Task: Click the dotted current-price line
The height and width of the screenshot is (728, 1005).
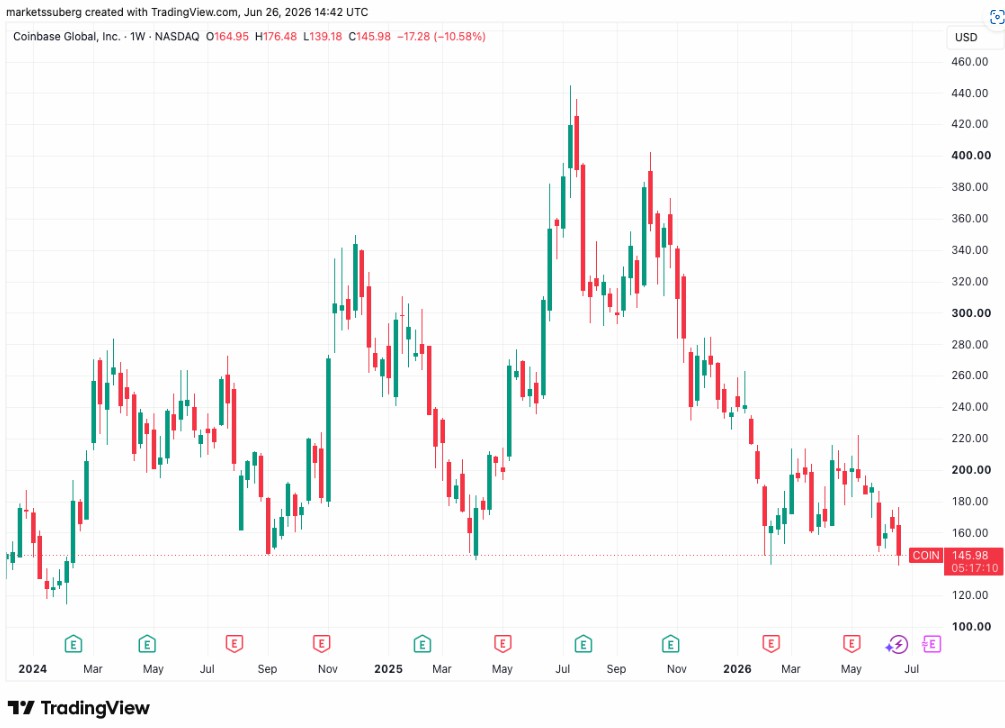Action: 457,556
